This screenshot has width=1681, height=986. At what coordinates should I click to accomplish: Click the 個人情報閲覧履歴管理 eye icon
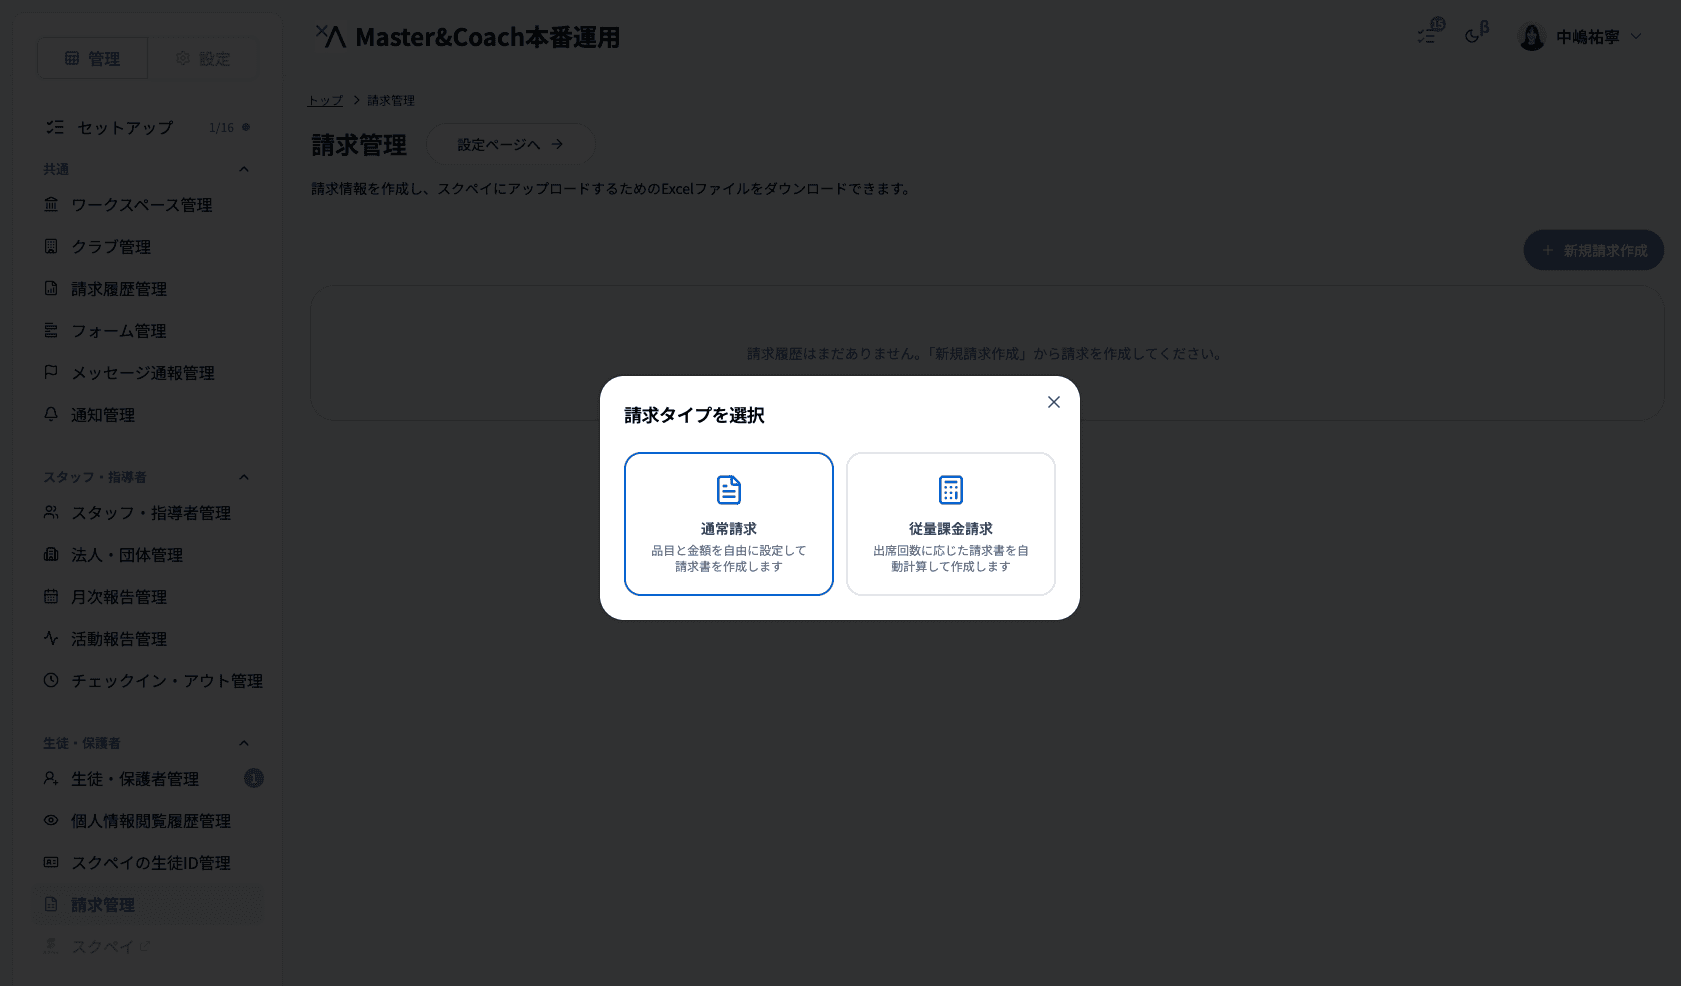coord(51,820)
